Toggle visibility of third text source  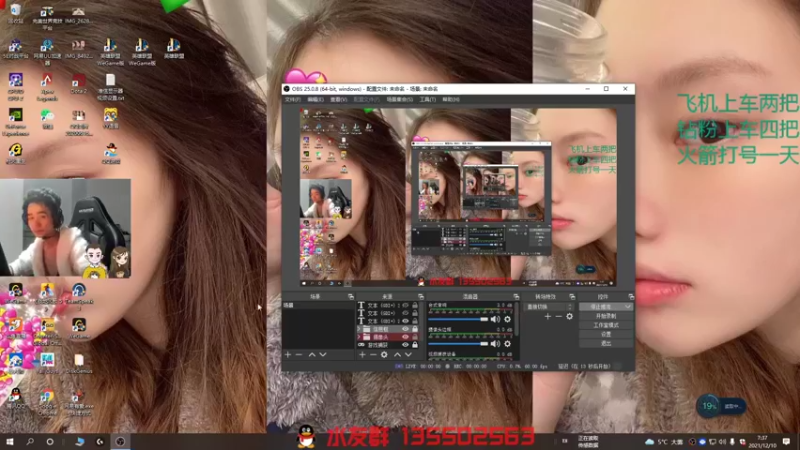405,321
